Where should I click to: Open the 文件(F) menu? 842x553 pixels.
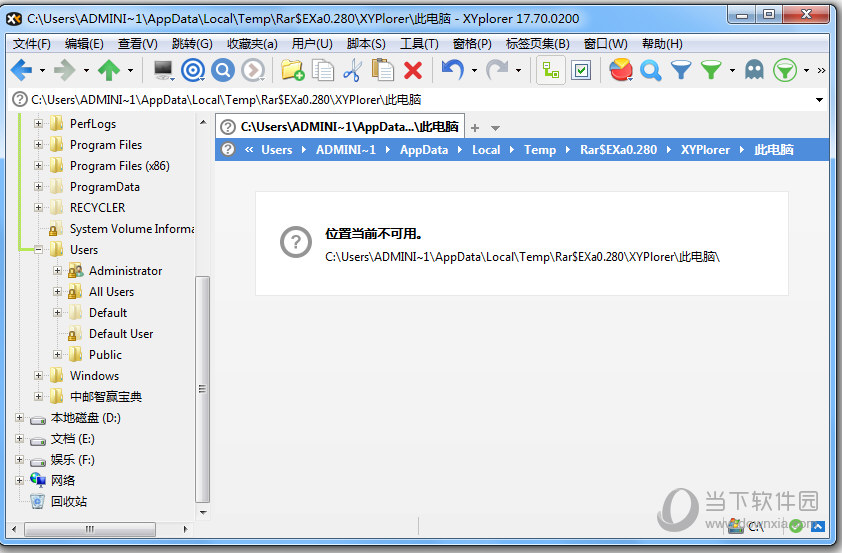coord(32,43)
